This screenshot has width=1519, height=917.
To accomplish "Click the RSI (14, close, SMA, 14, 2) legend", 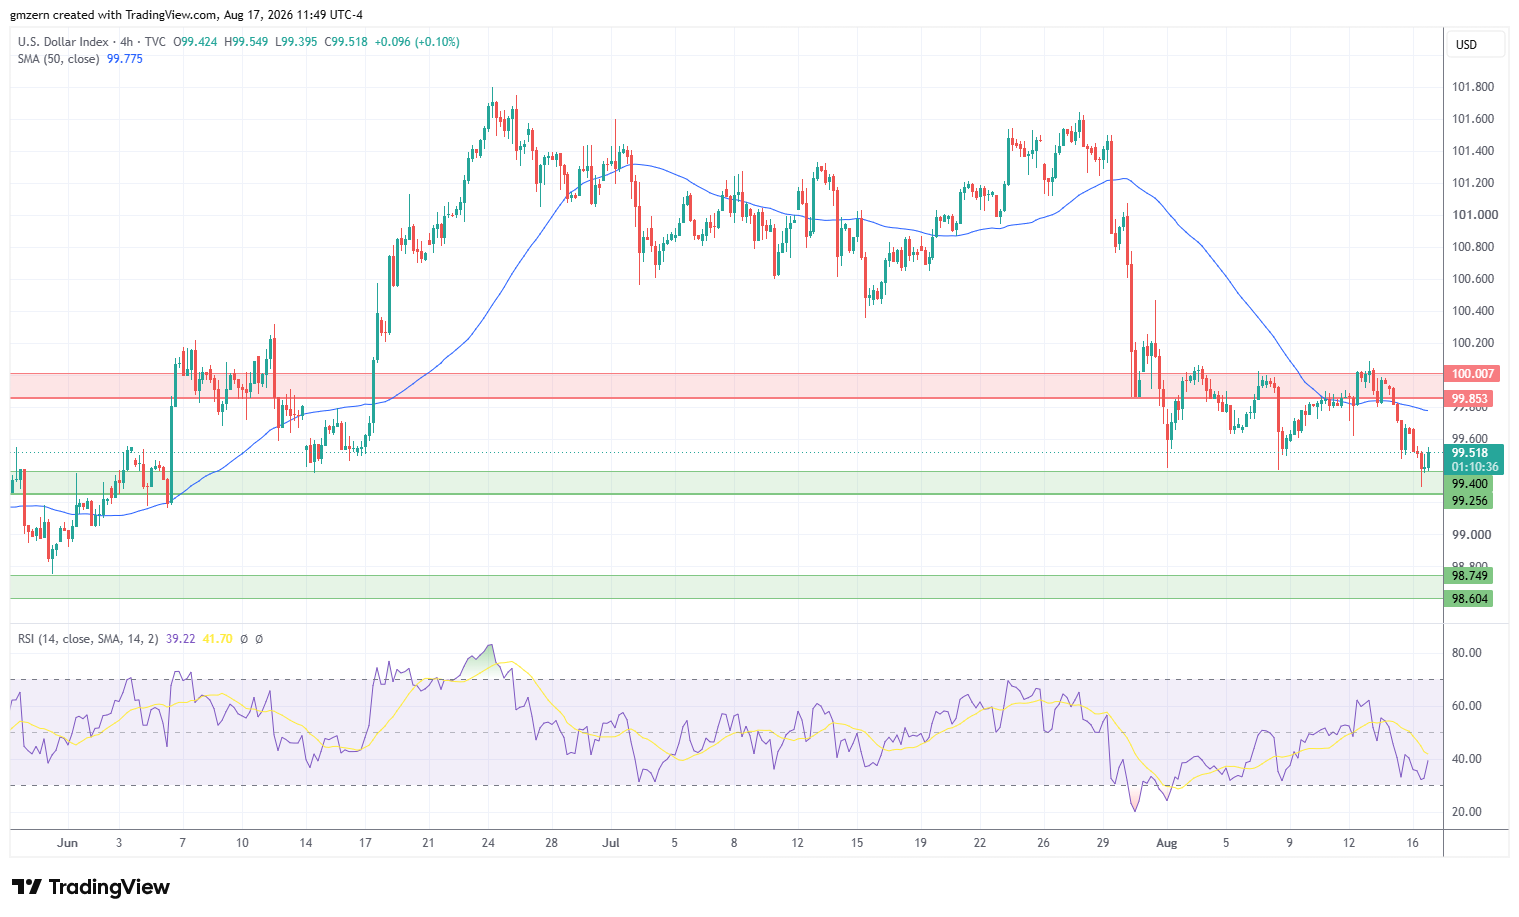I will click(88, 638).
